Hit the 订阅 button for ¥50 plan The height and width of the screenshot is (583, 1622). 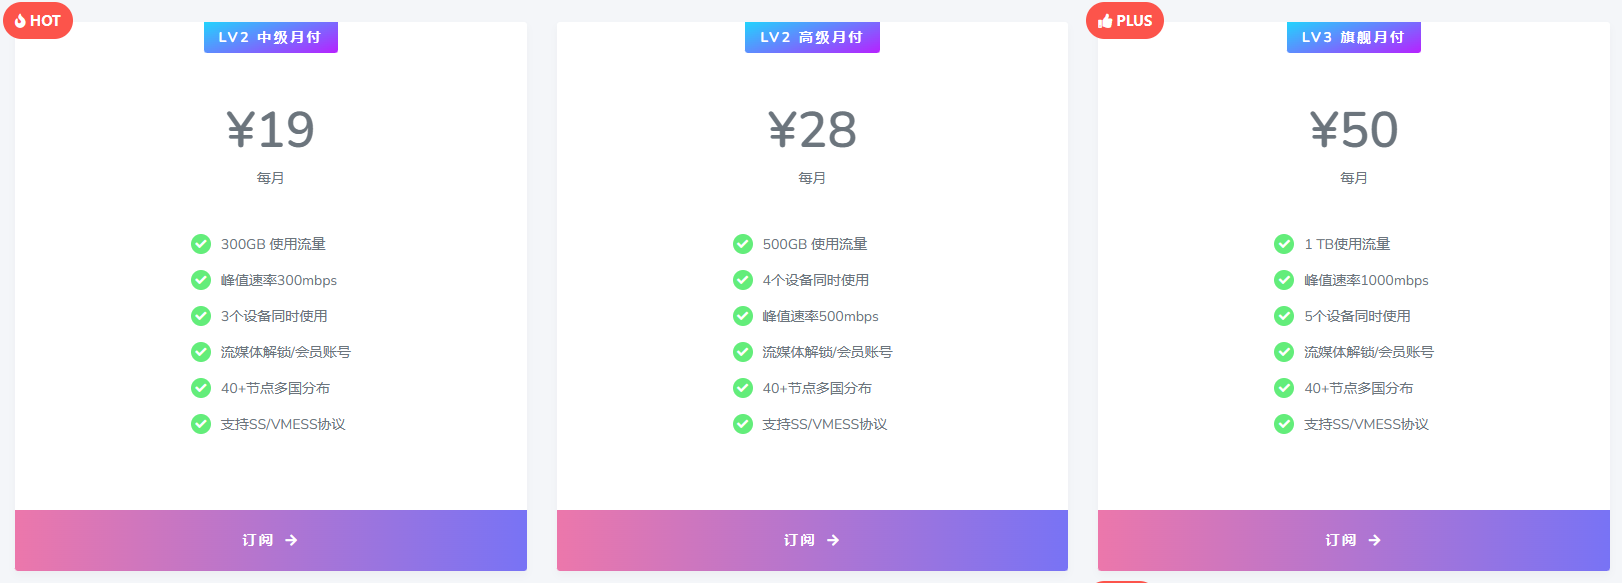coord(1353,540)
